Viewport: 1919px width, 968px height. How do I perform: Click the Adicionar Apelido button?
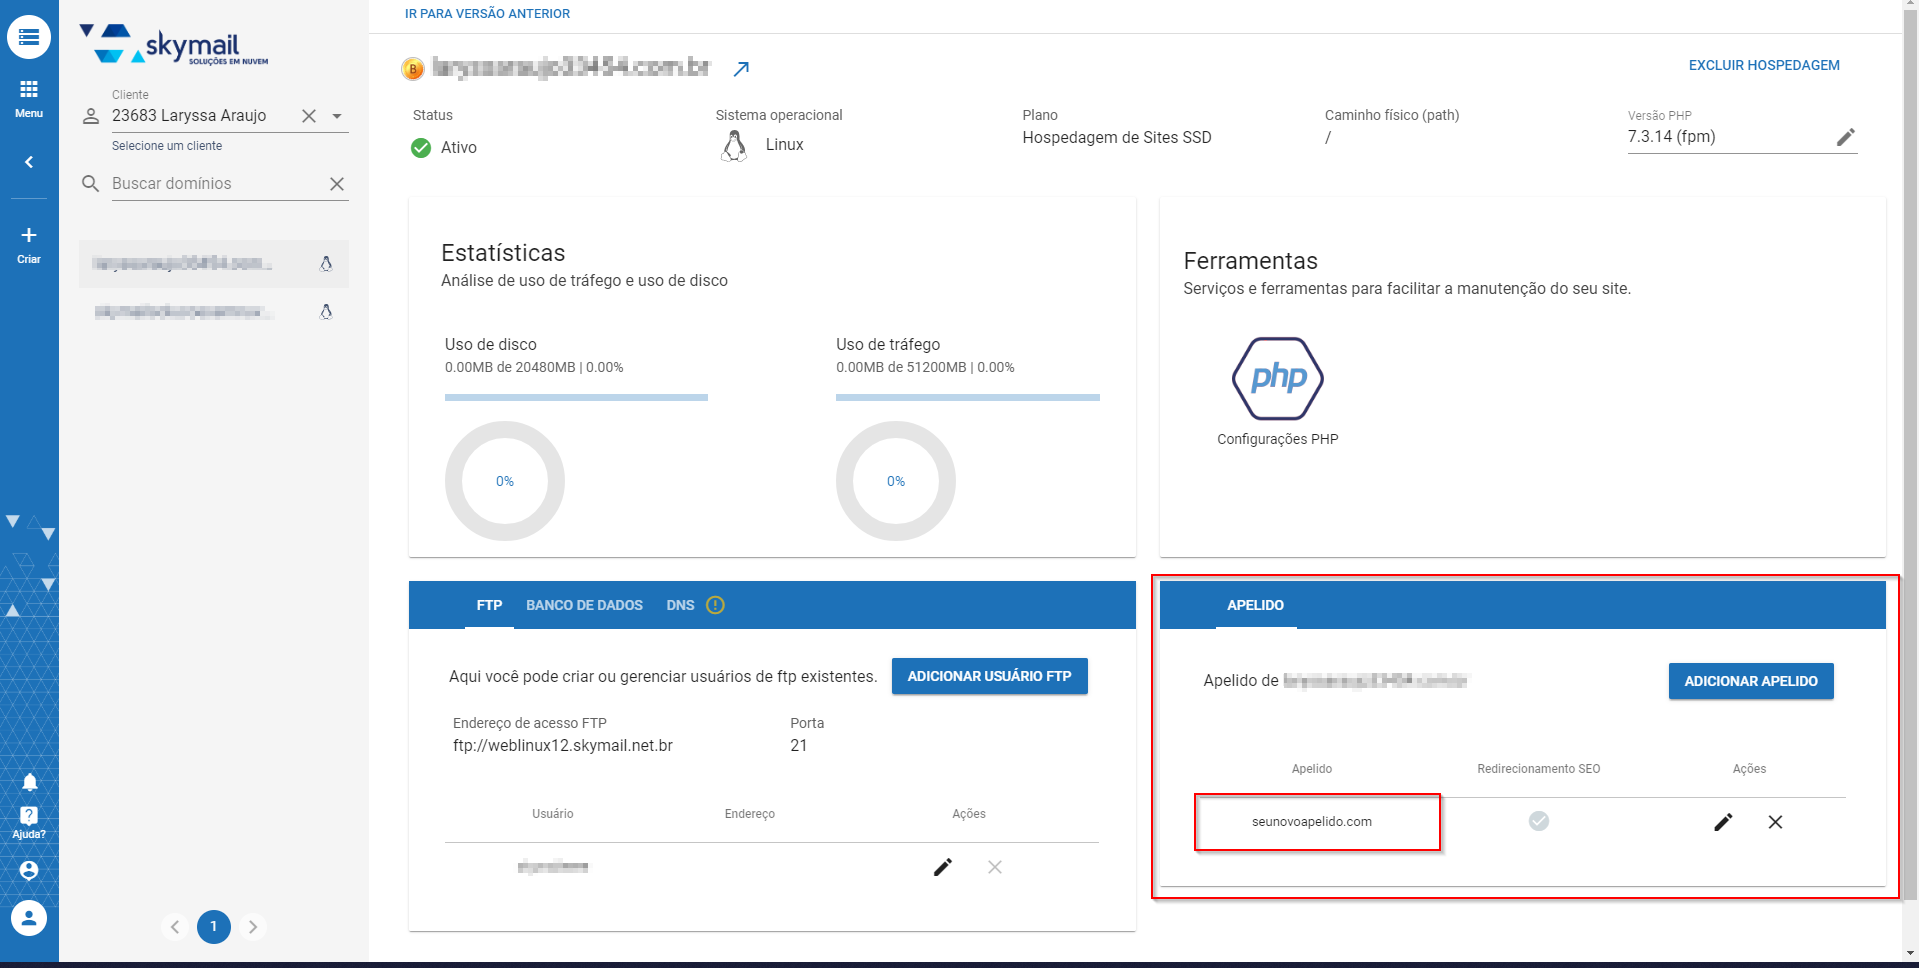tap(1750, 681)
